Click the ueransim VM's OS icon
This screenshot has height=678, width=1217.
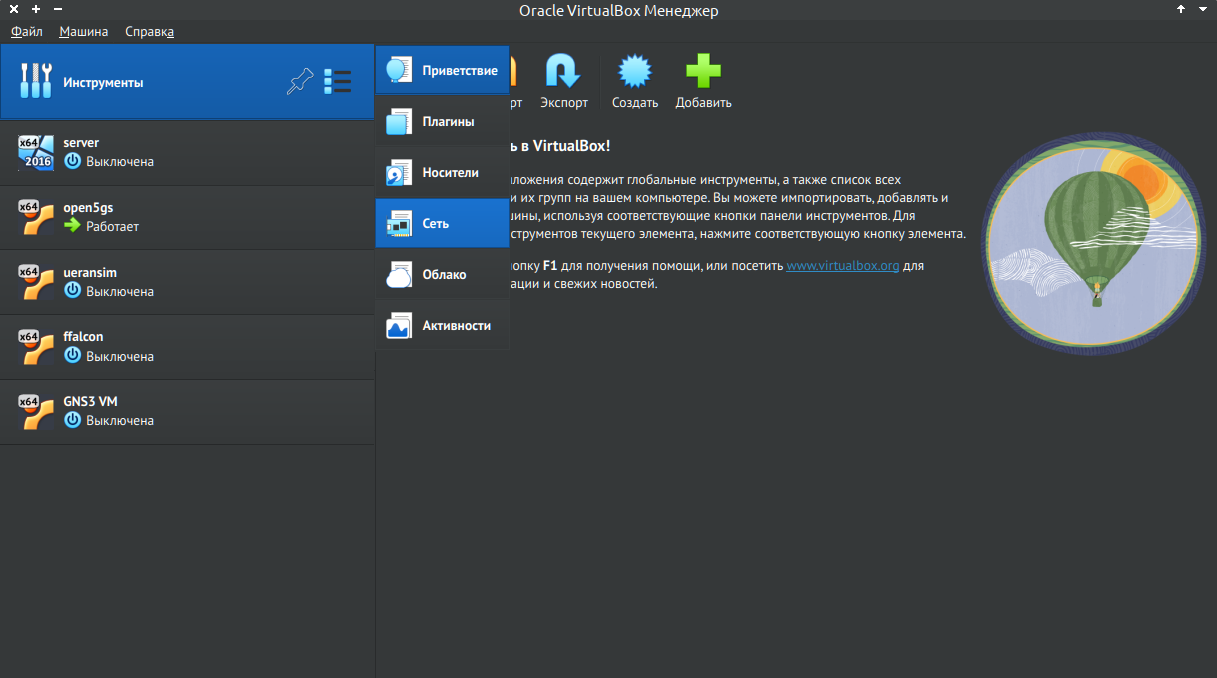[36, 282]
